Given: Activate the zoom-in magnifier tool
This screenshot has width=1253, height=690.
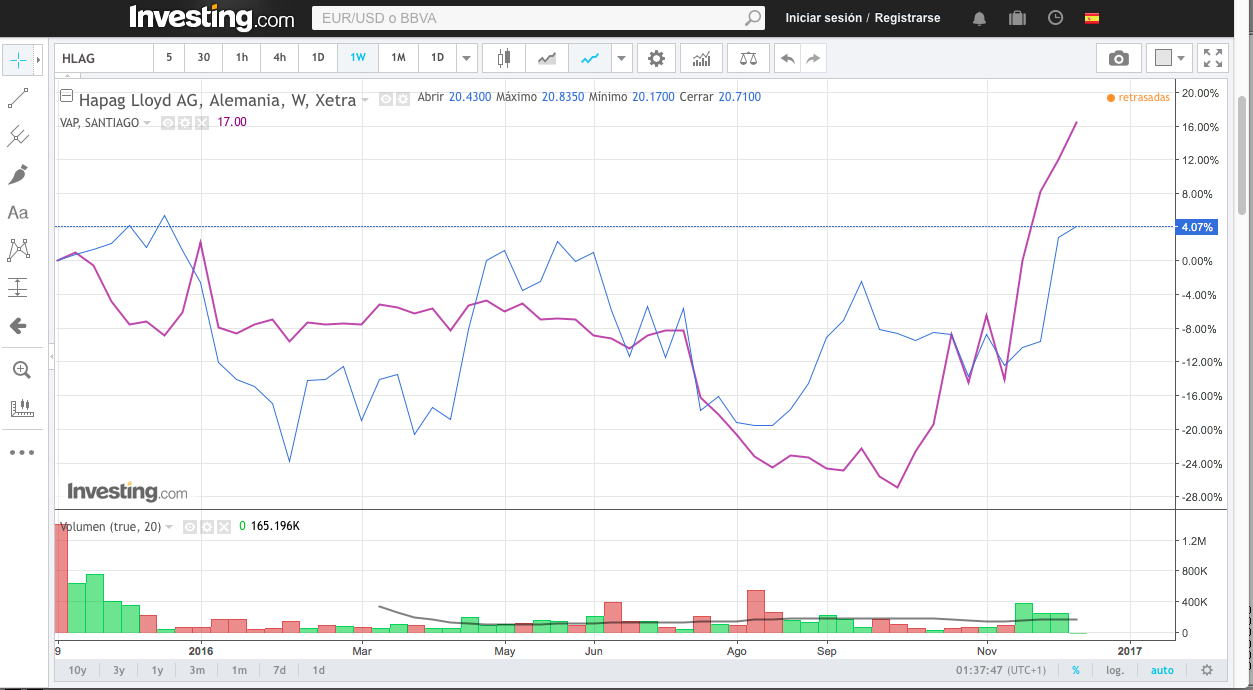Looking at the screenshot, I should click(20, 370).
